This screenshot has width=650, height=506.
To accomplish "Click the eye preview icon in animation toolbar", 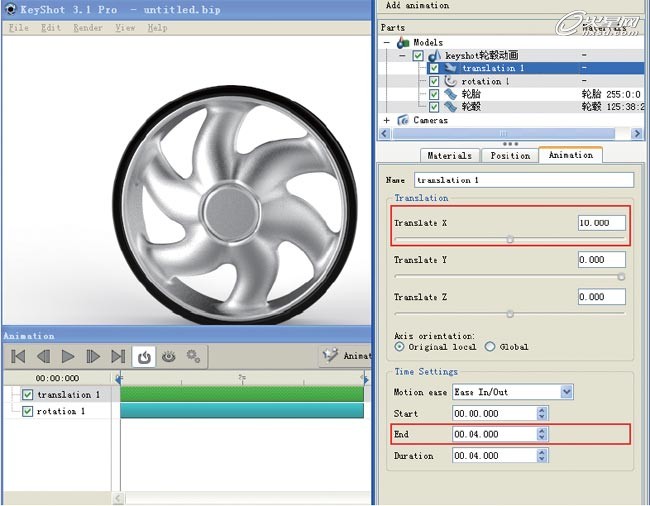I will 168,356.
